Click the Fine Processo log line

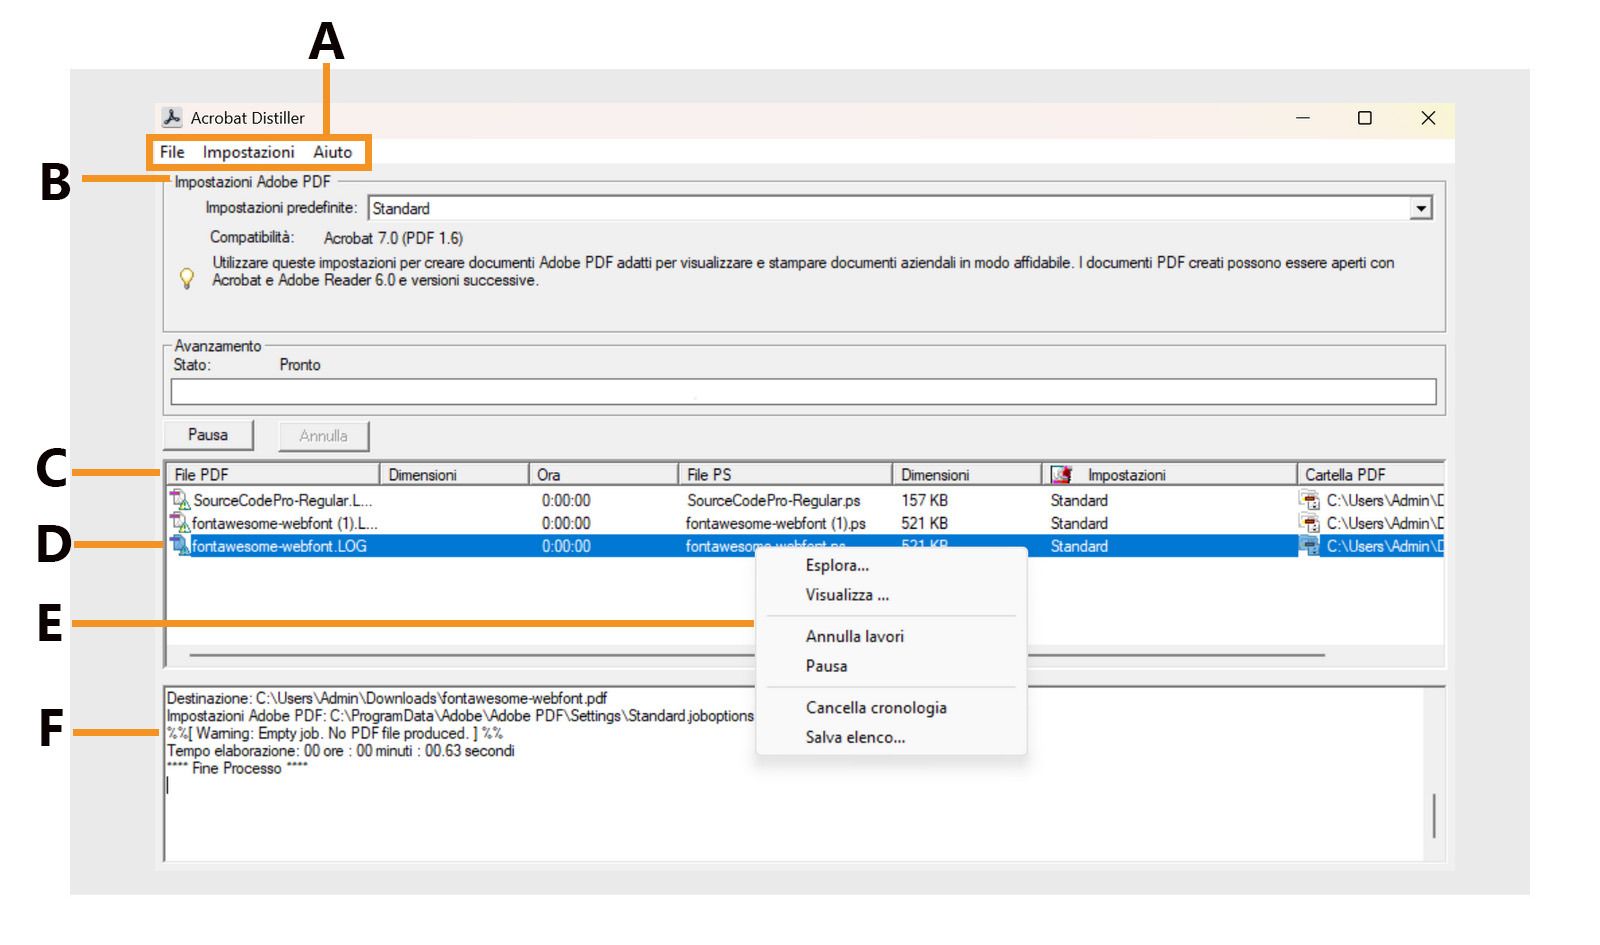(x=238, y=768)
